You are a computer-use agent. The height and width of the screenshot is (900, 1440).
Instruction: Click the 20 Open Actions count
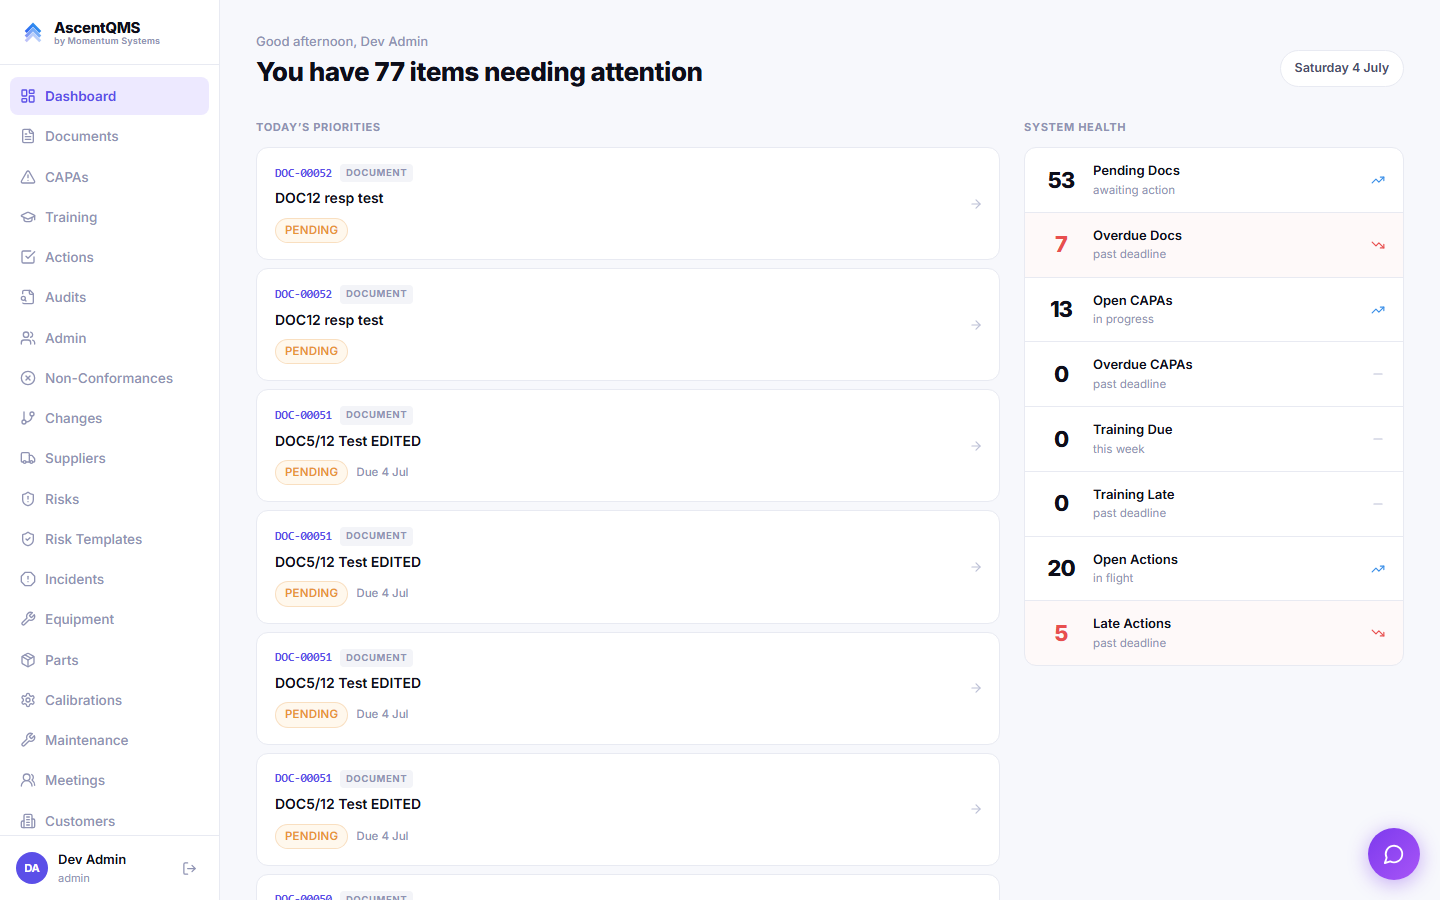1061,569
